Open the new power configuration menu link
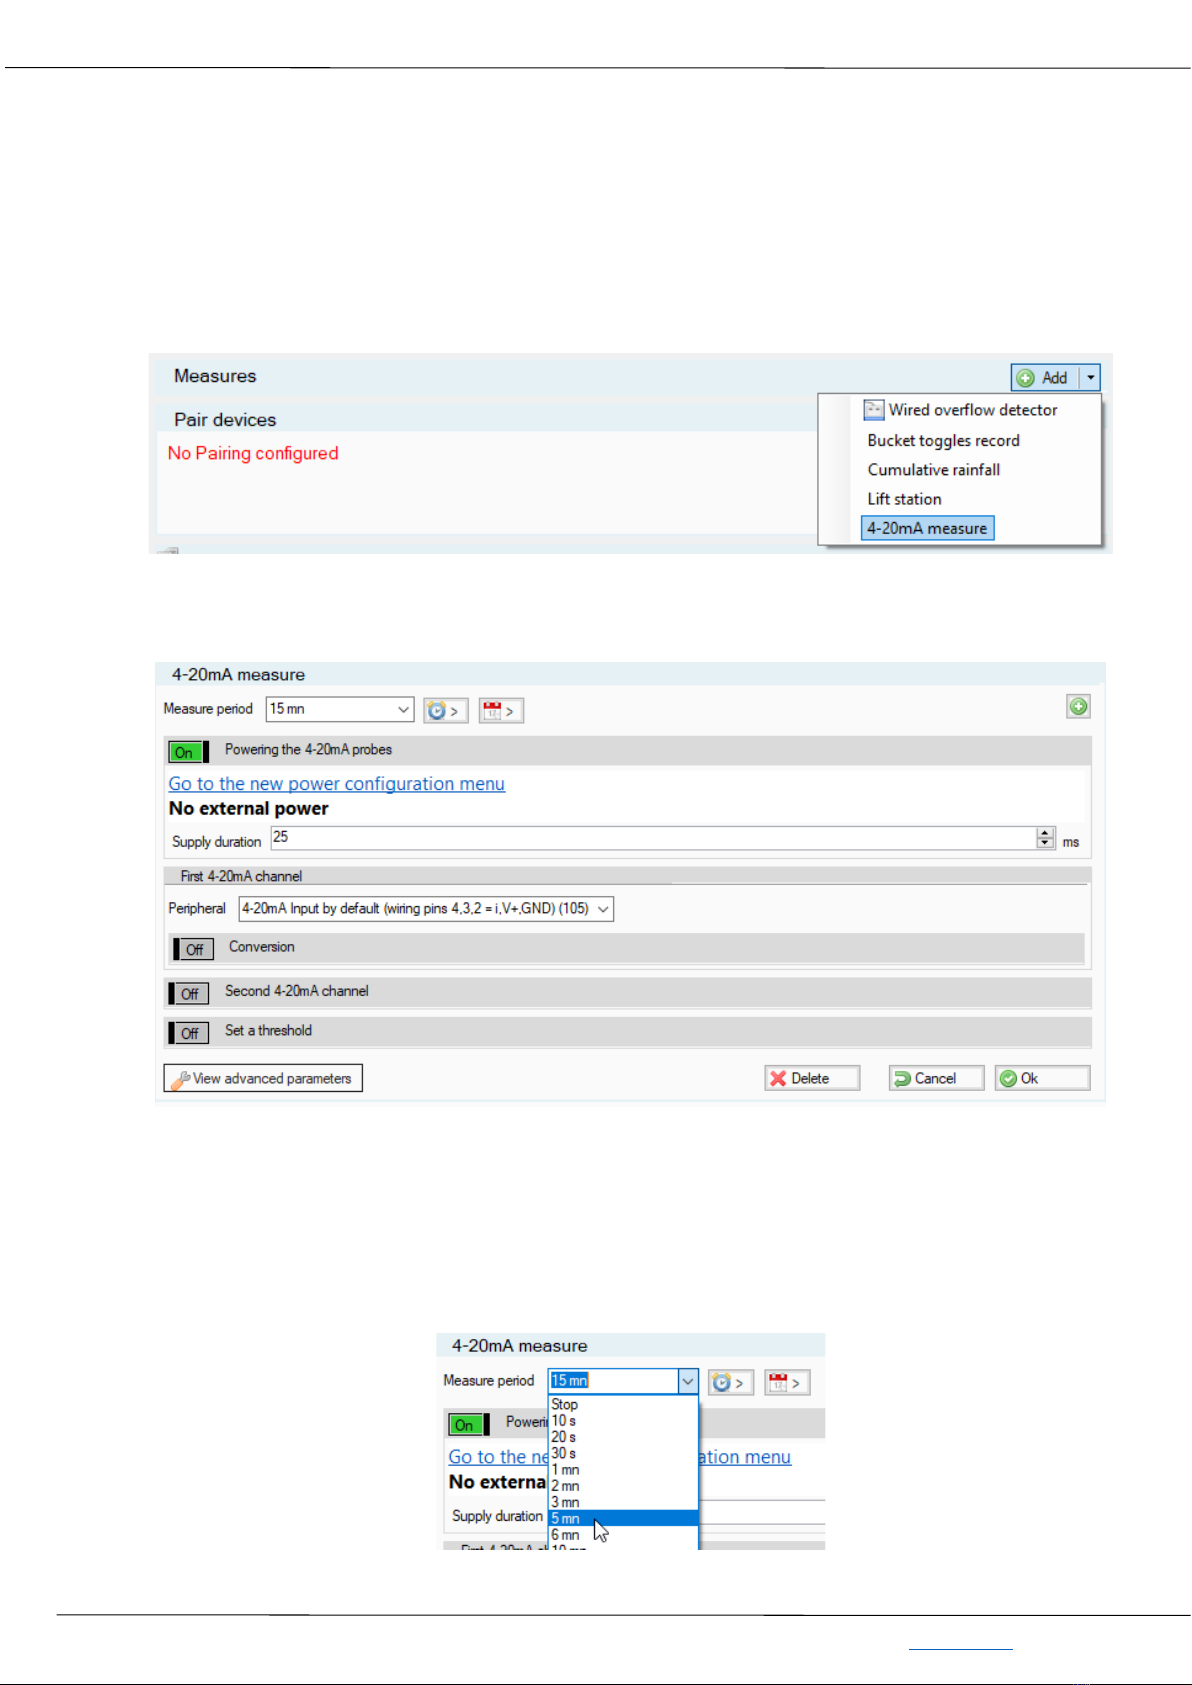Screen dimensions: 1192x1685 [x=336, y=784]
